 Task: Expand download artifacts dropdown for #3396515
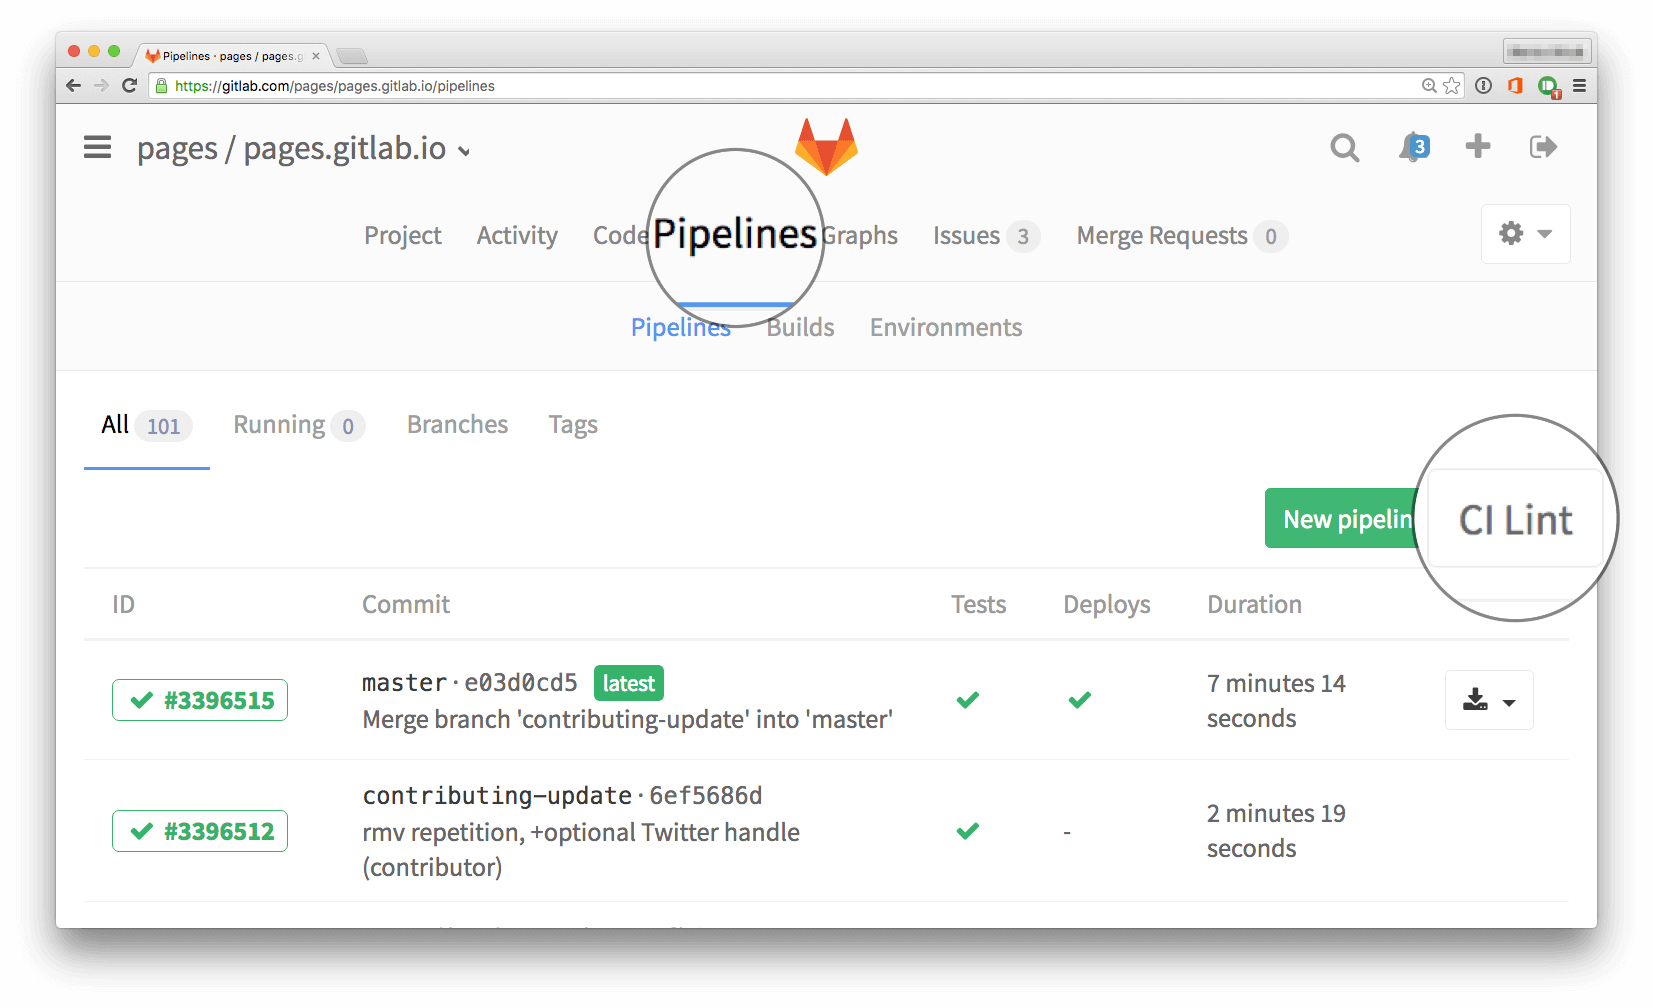[1488, 700]
